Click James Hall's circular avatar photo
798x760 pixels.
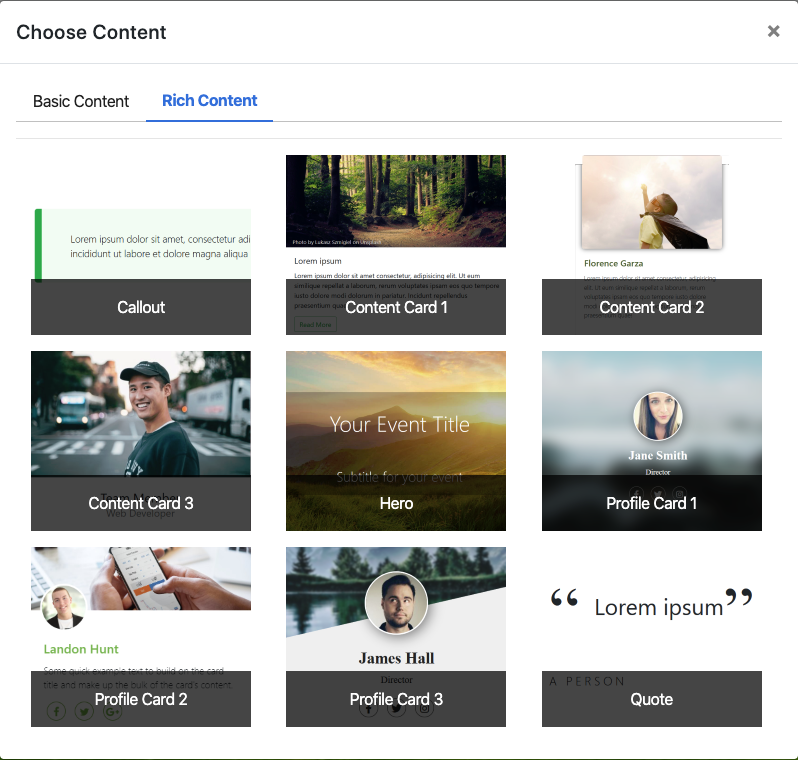(x=396, y=603)
